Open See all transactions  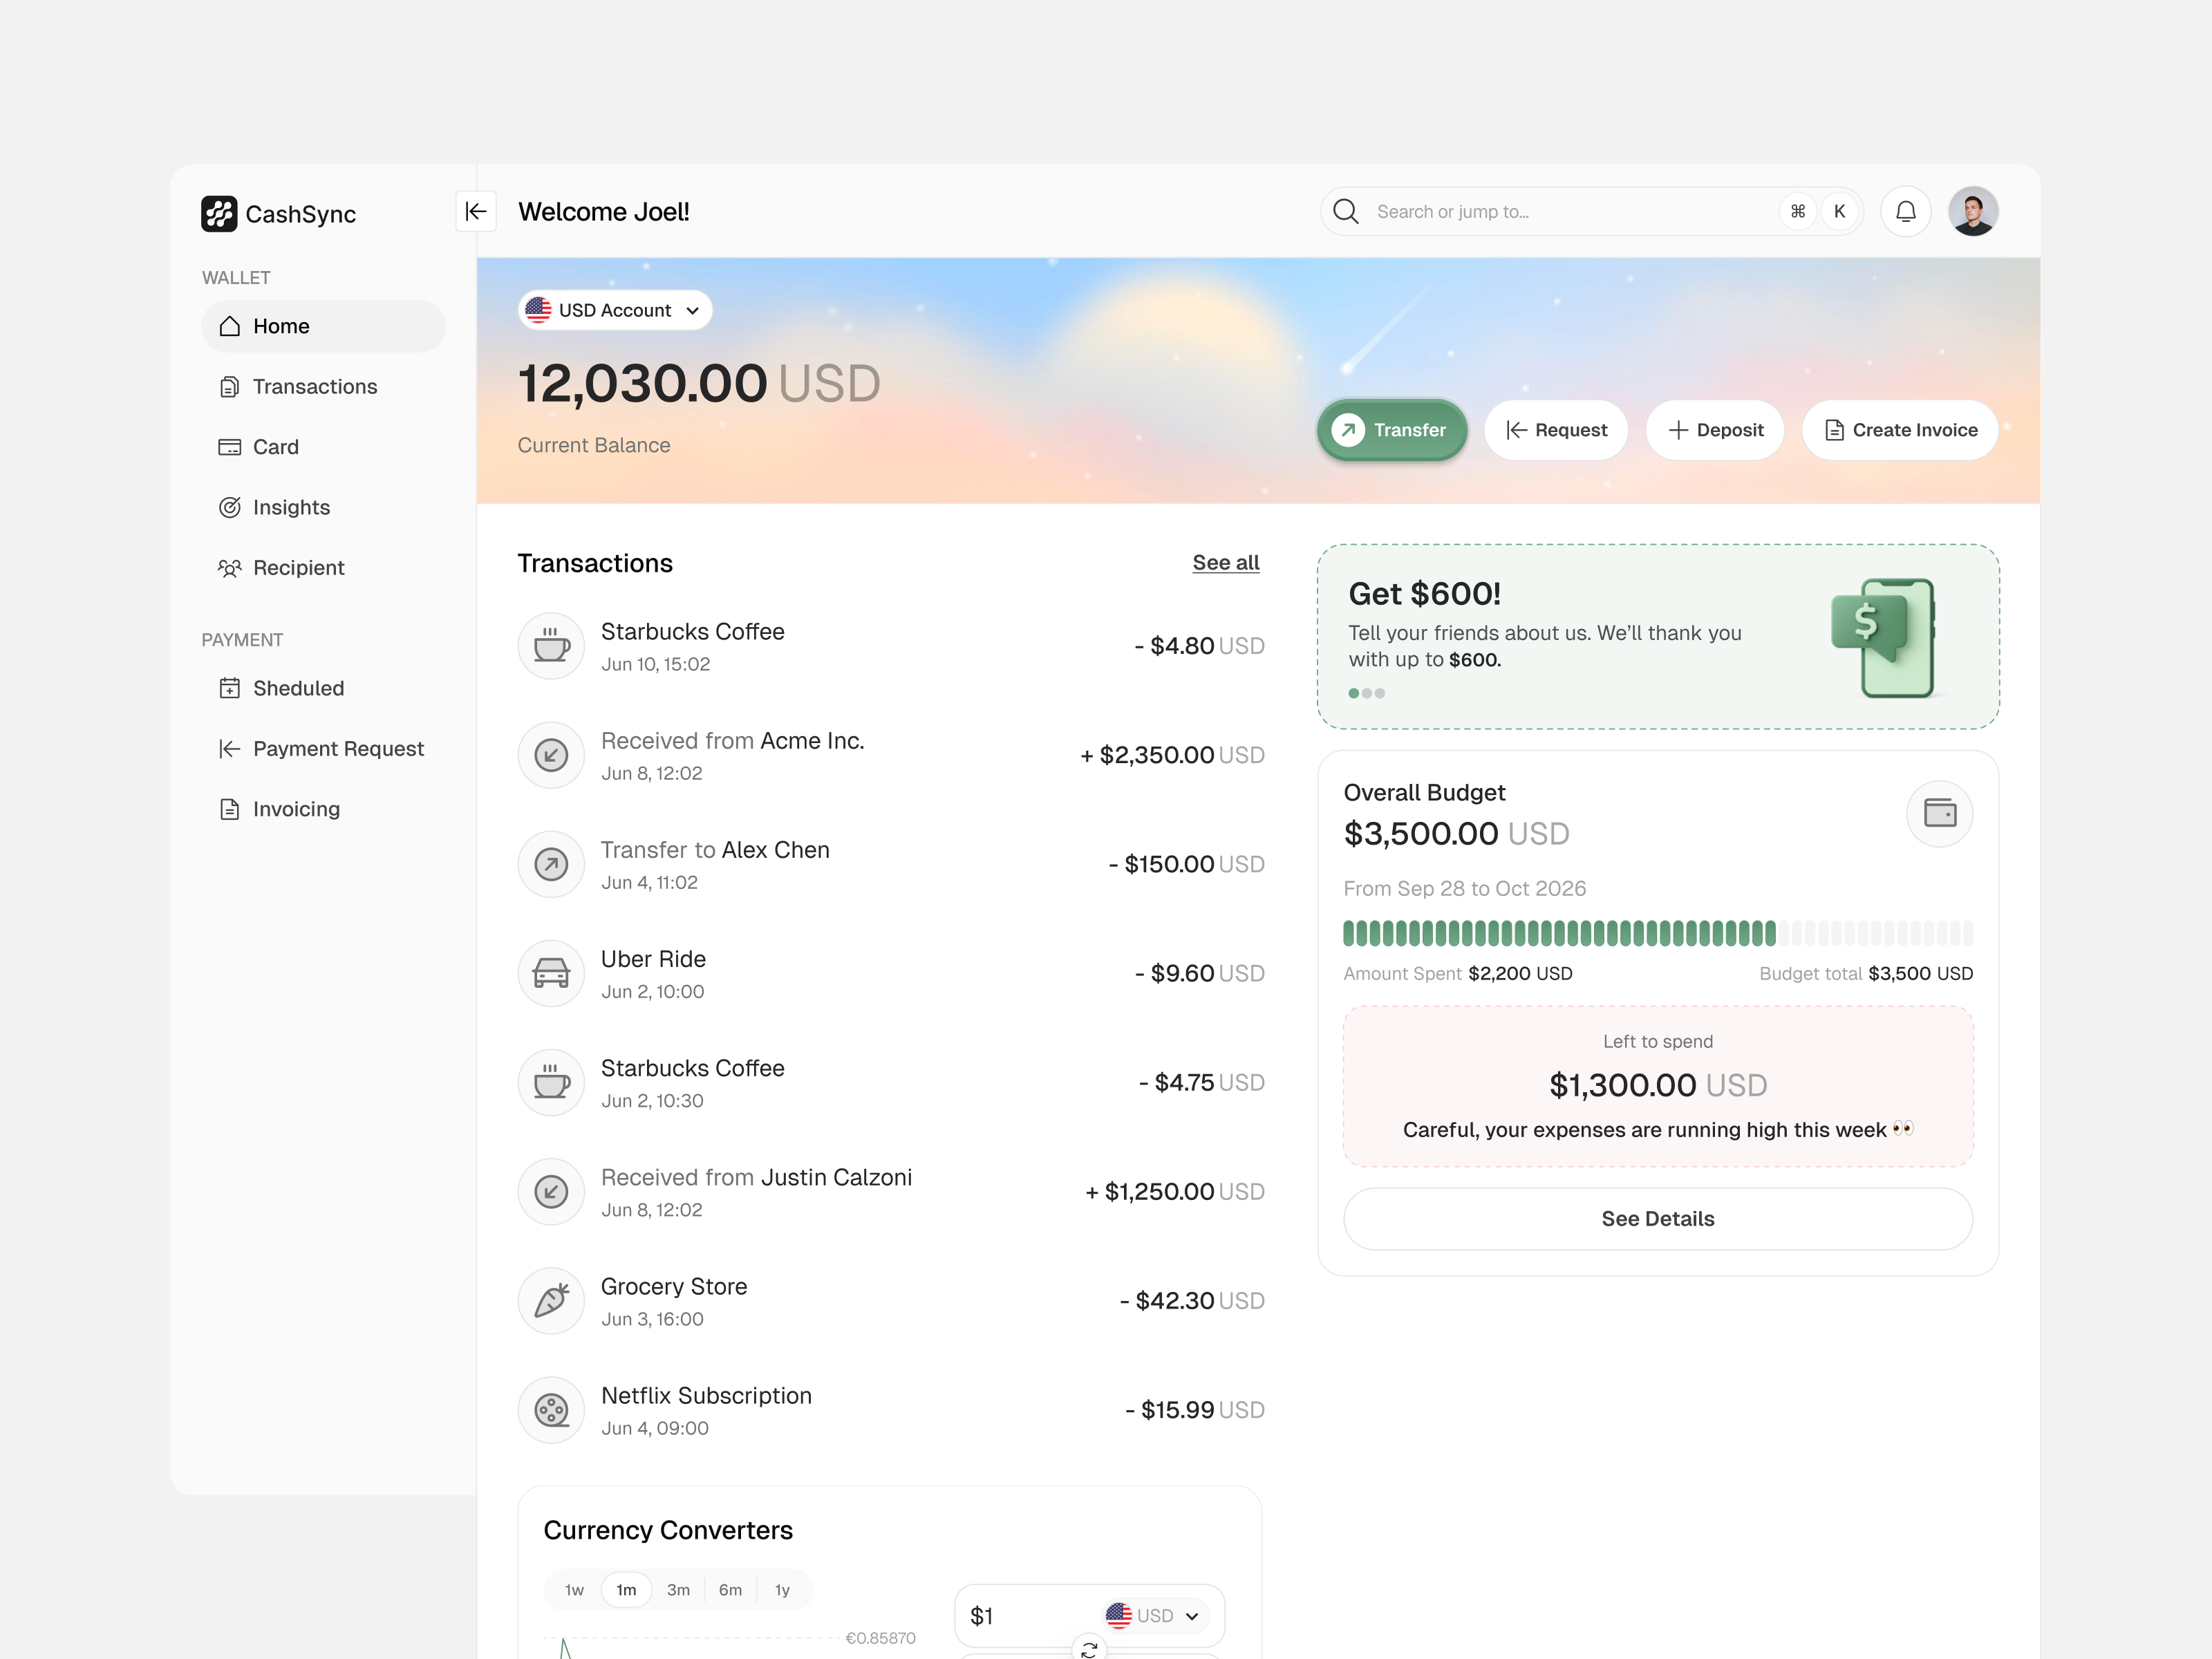(x=1225, y=562)
